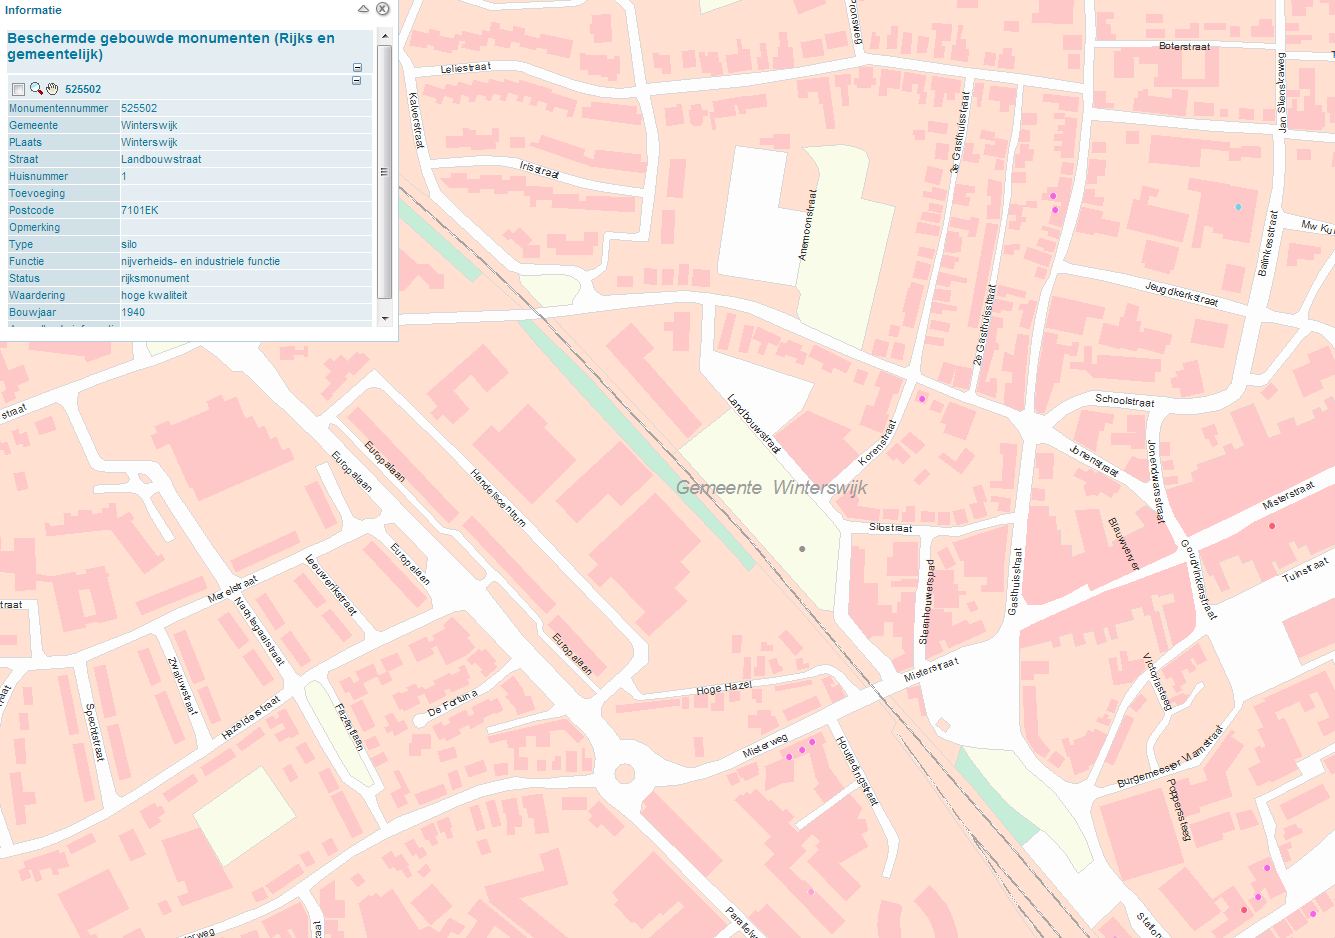Close the Informatie panel
The image size is (1335, 938).
(382, 9)
